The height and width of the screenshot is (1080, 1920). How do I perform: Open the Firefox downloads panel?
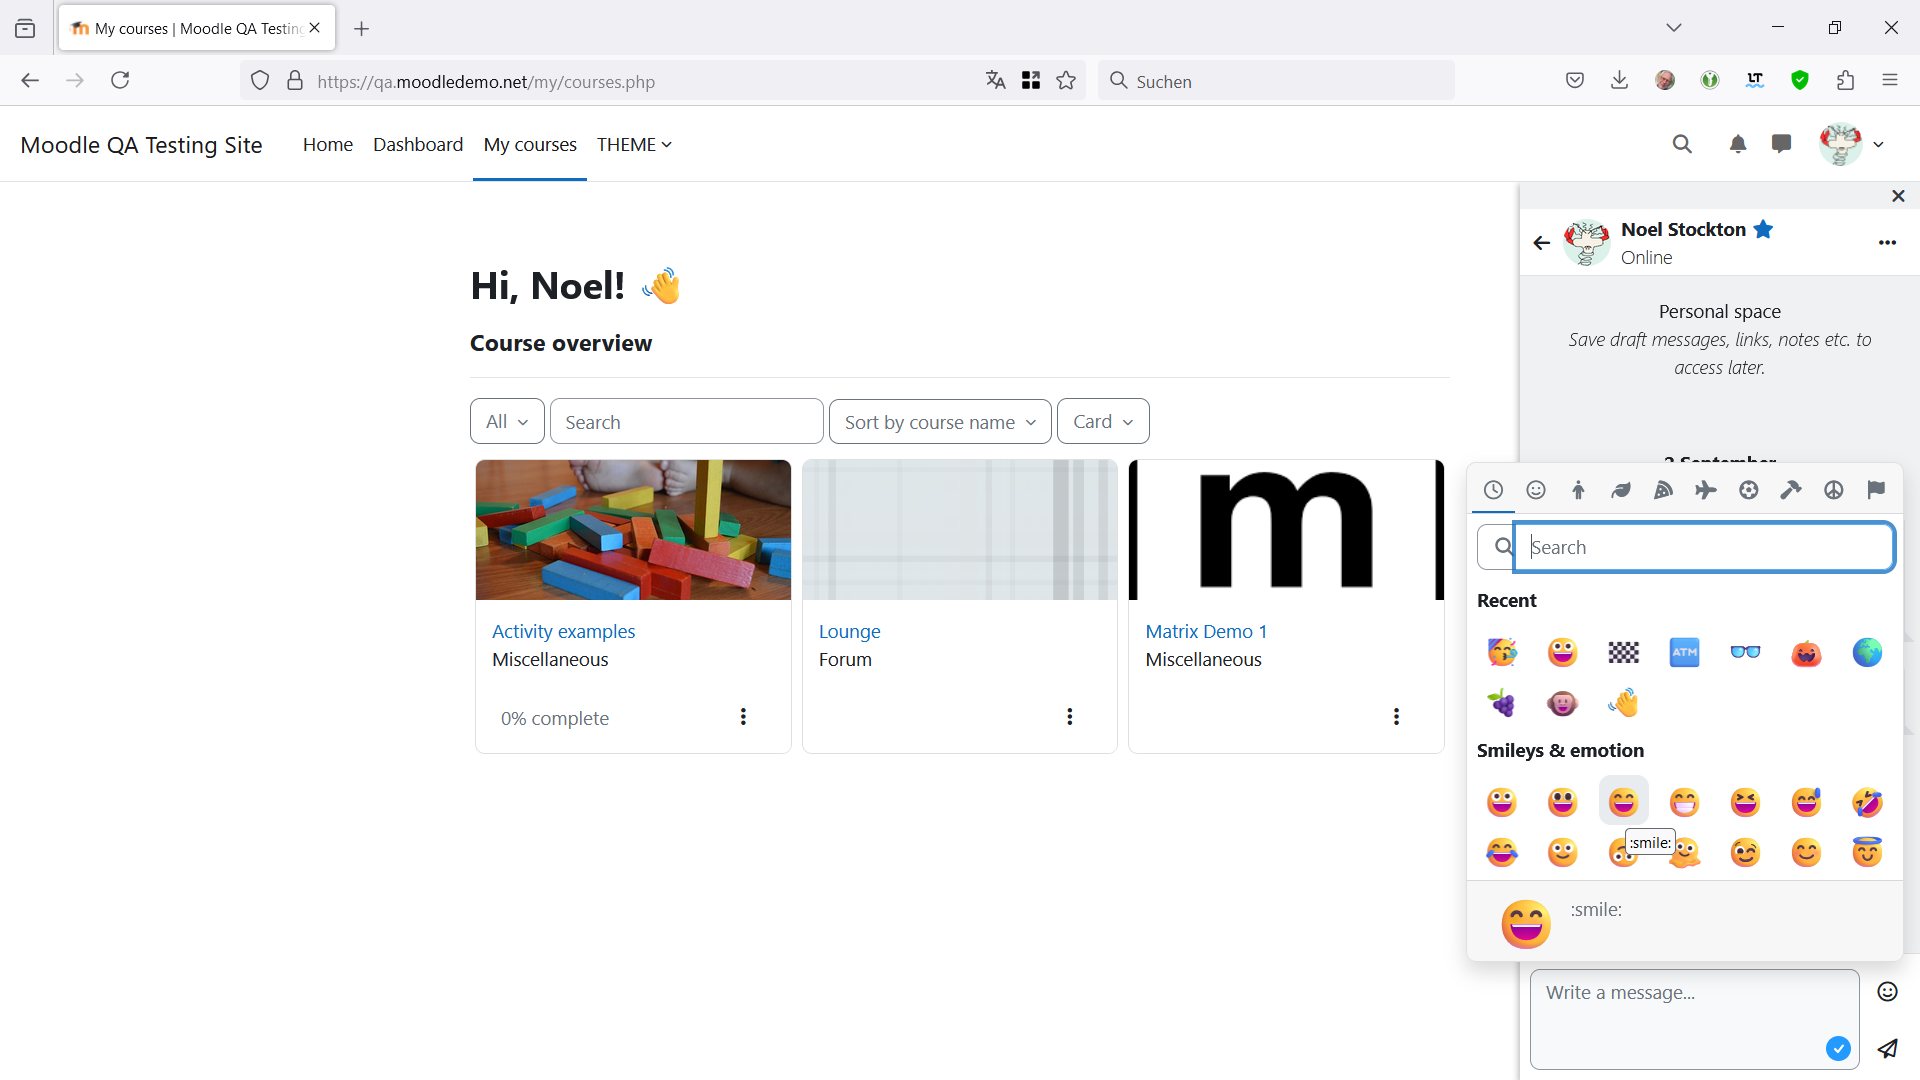1619,80
